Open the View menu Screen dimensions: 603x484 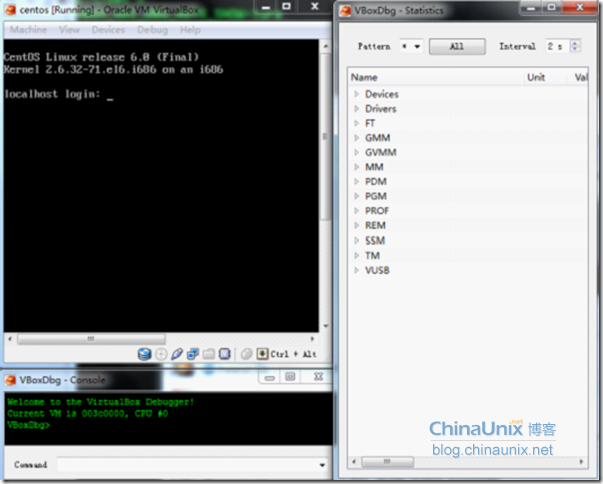click(x=69, y=30)
